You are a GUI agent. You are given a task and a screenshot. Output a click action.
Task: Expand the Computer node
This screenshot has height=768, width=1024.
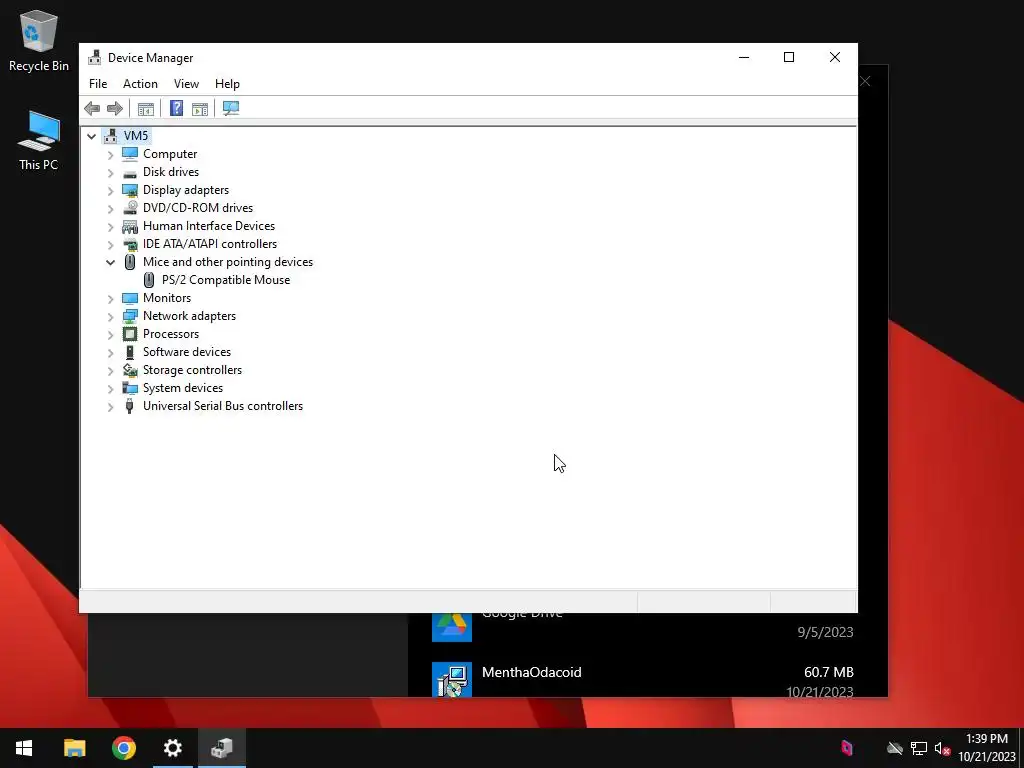pyautogui.click(x=110, y=155)
